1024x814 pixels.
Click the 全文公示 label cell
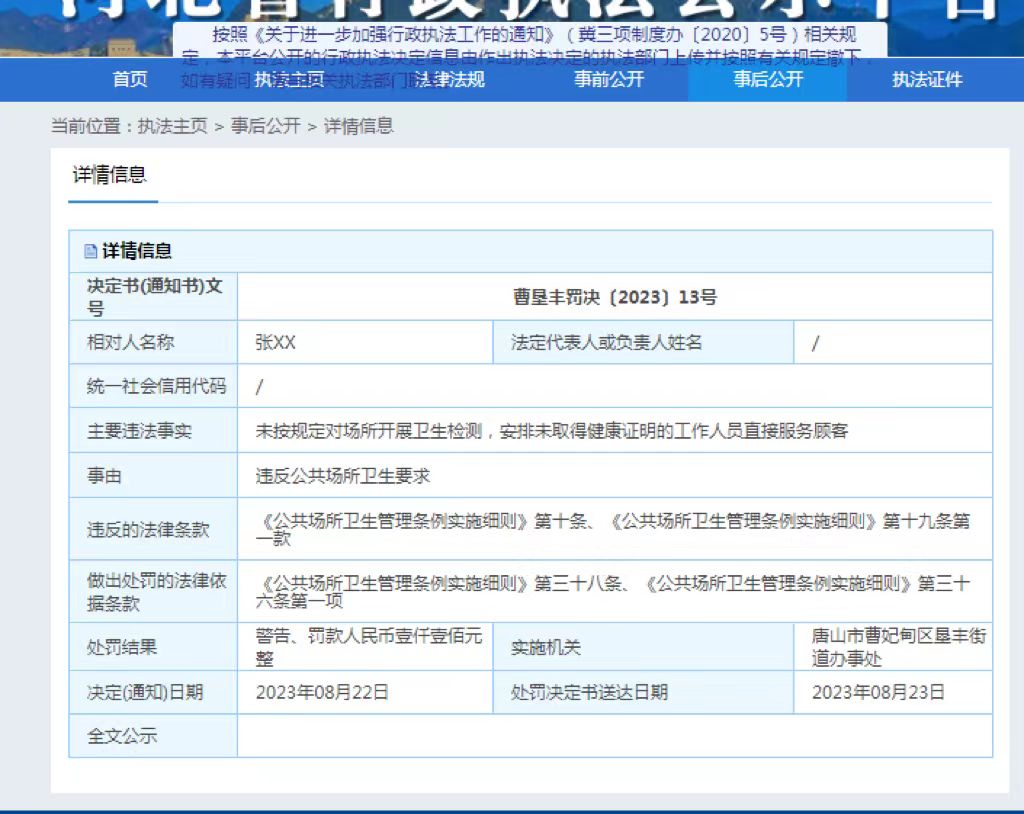pyautogui.click(x=153, y=736)
